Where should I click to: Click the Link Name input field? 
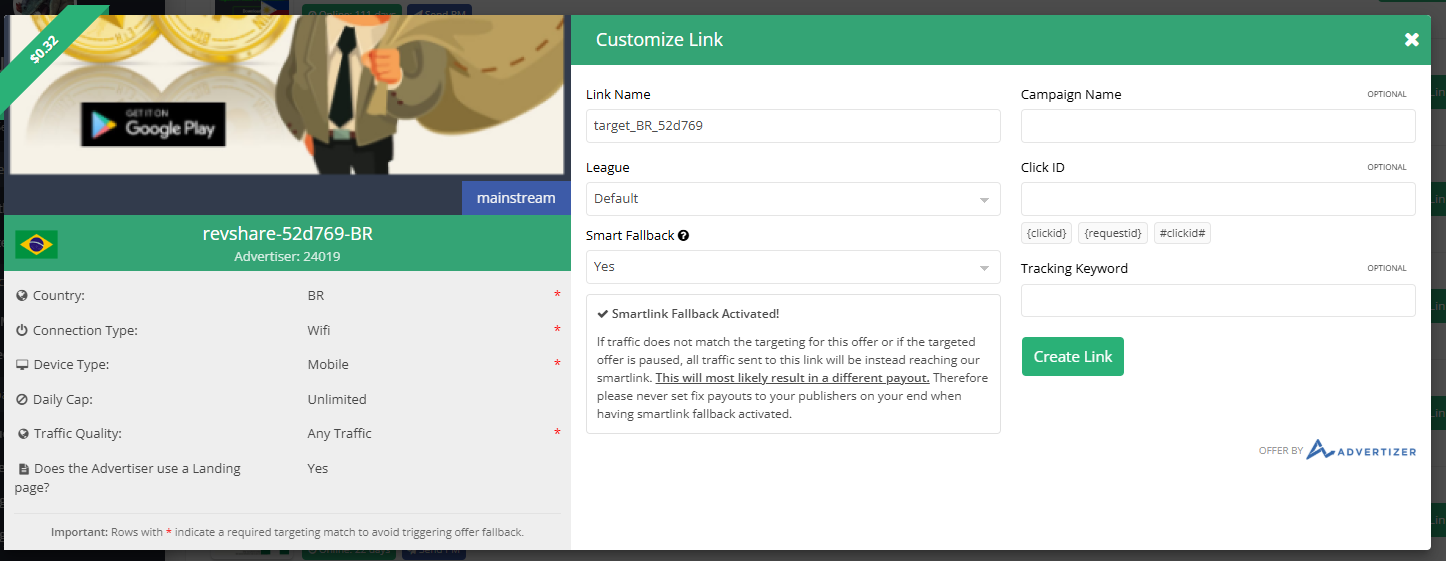pos(792,126)
